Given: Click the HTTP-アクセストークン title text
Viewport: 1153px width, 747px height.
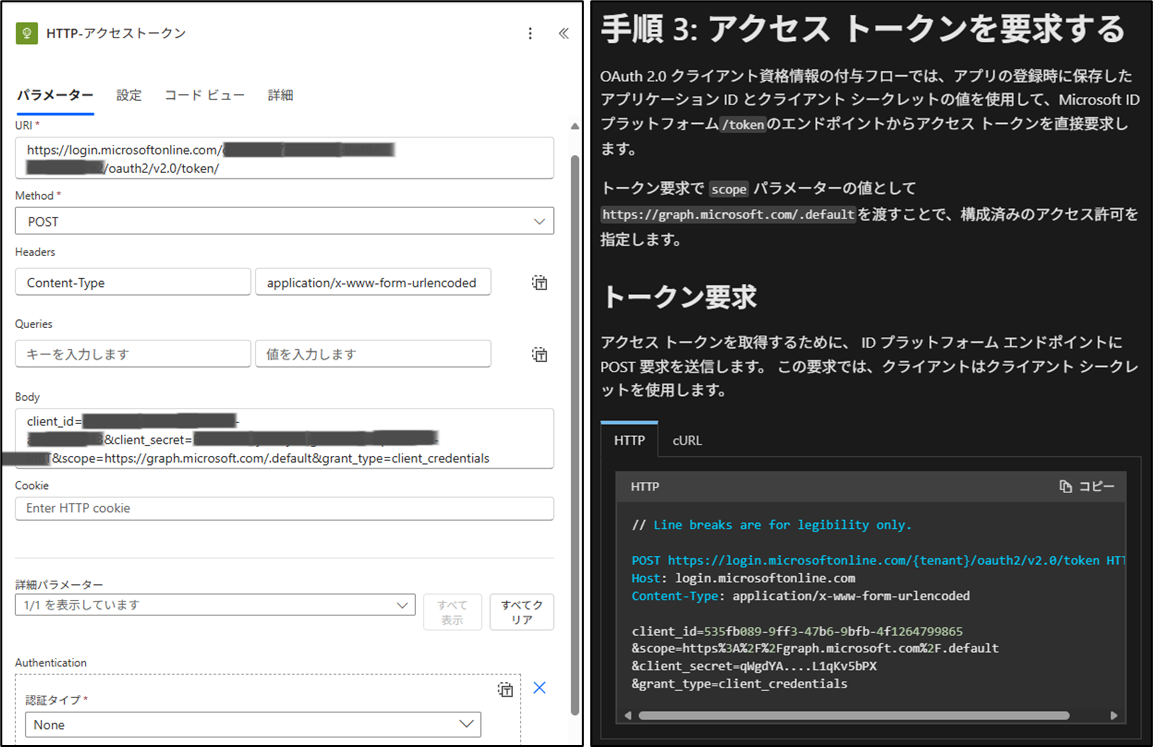Looking at the screenshot, I should [x=116, y=33].
